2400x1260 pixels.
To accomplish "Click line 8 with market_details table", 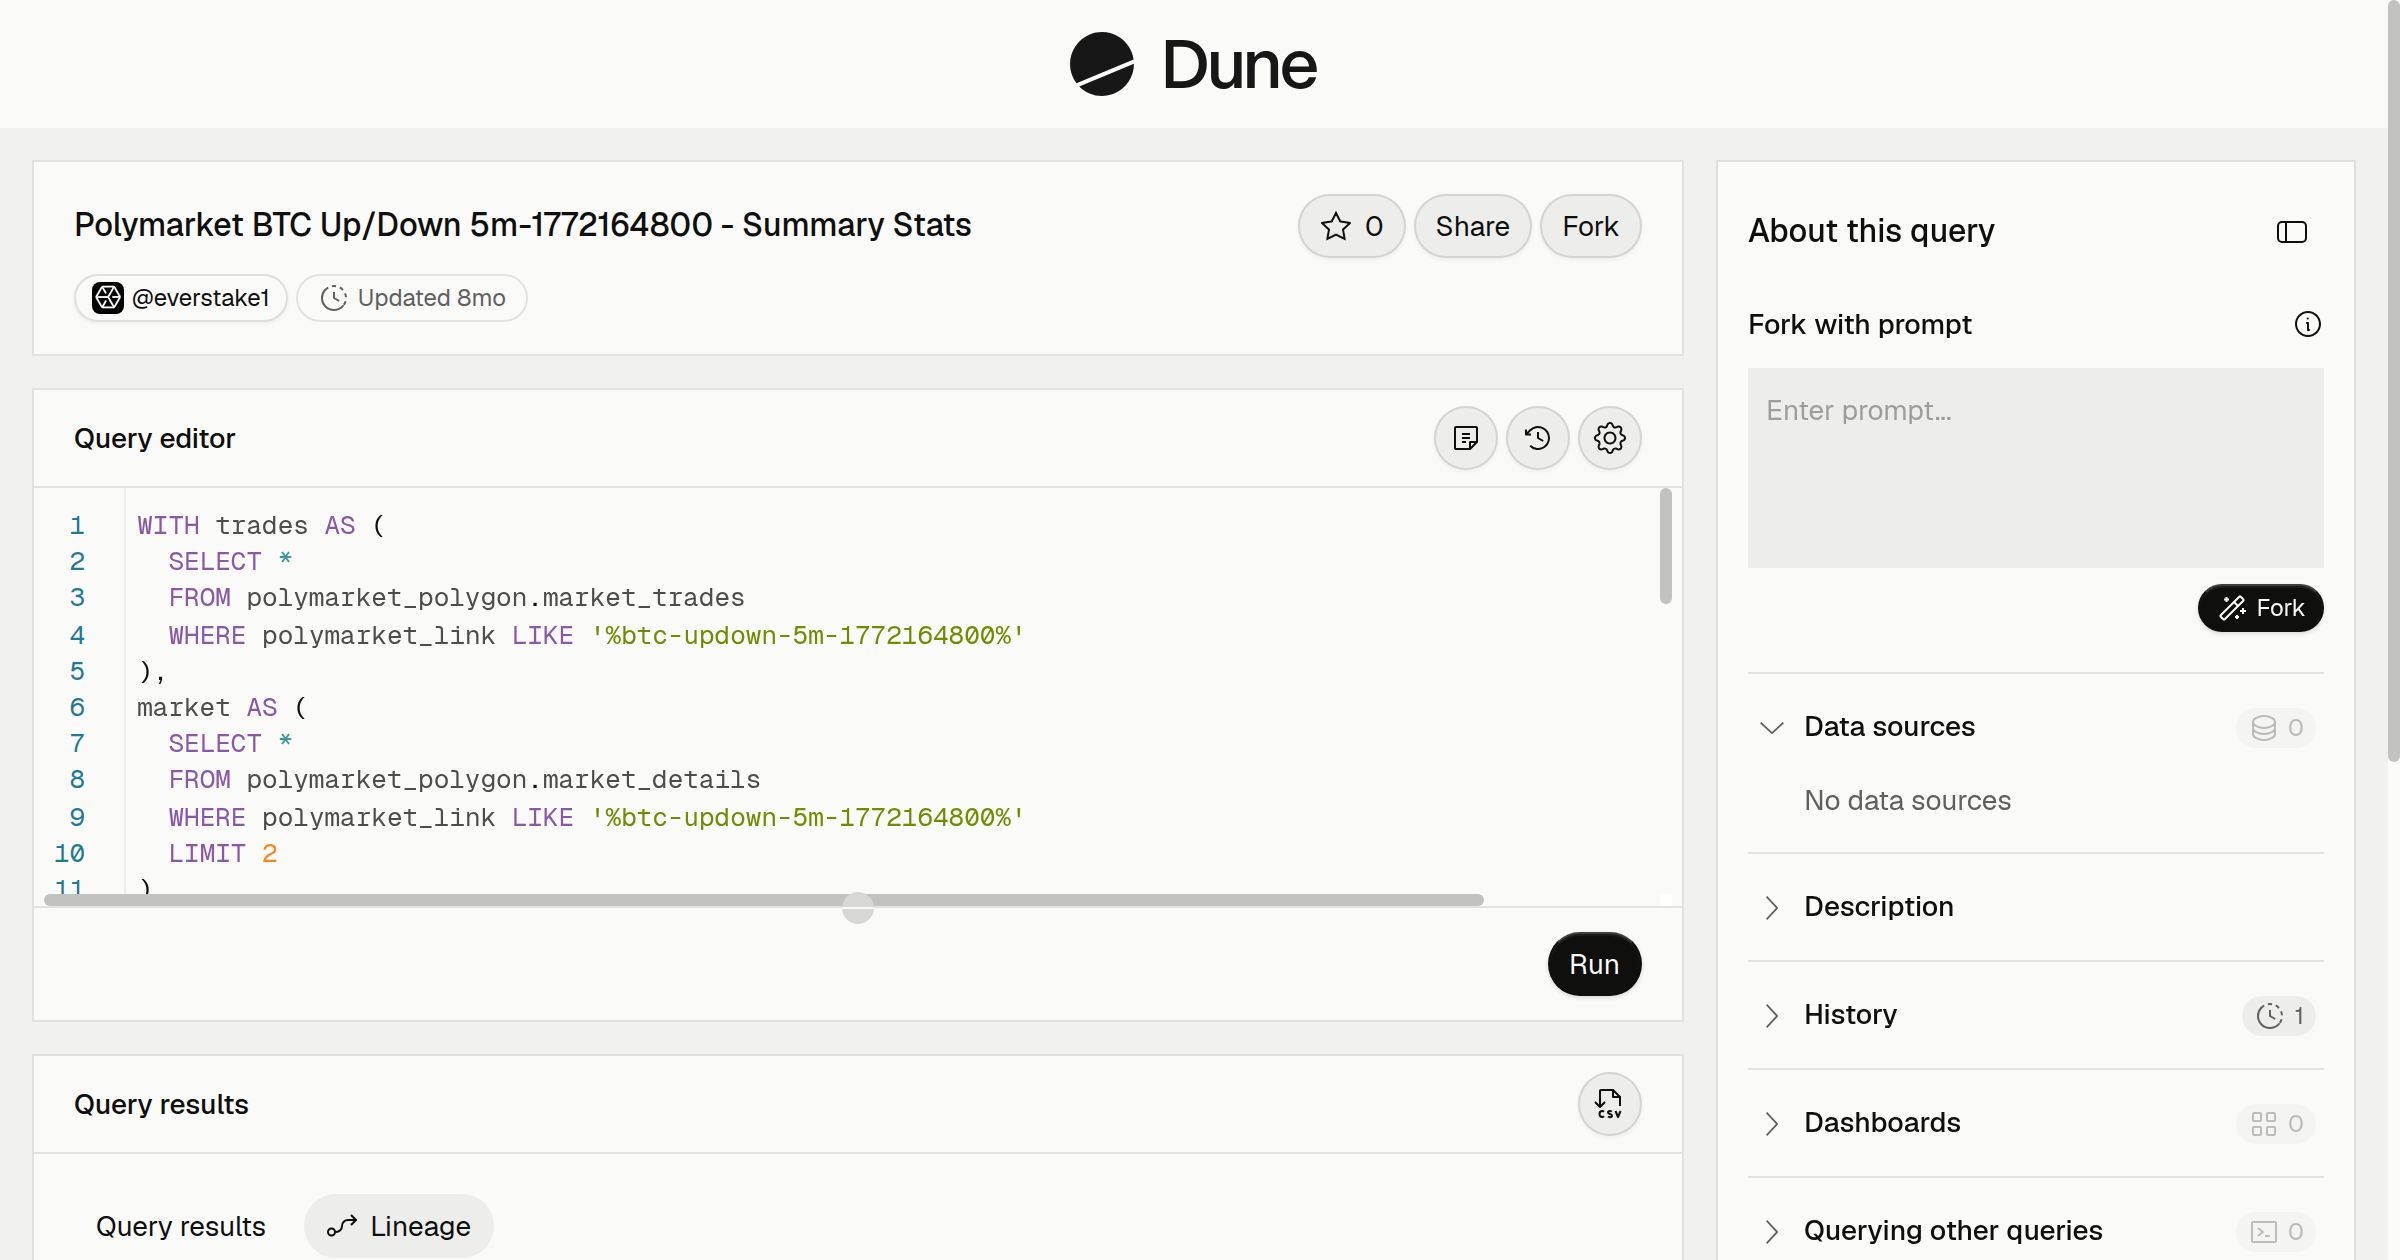I will click(x=464, y=780).
